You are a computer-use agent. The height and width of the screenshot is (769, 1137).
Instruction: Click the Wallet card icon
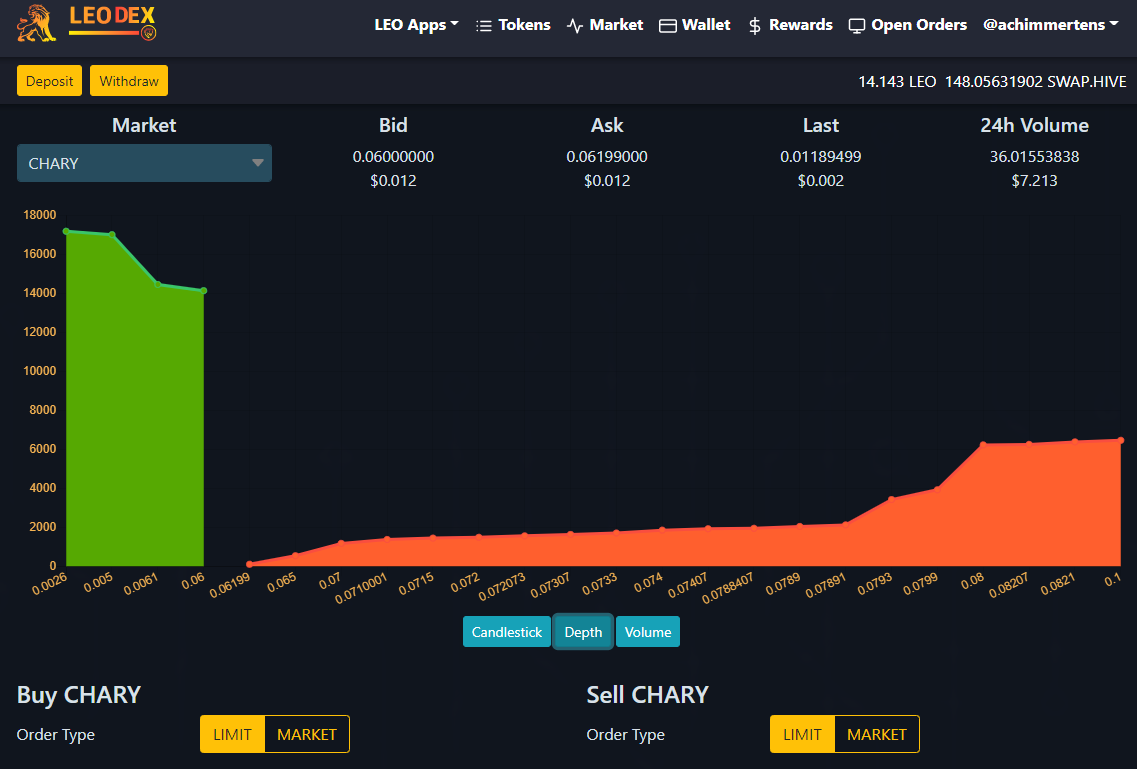pyautogui.click(x=668, y=26)
